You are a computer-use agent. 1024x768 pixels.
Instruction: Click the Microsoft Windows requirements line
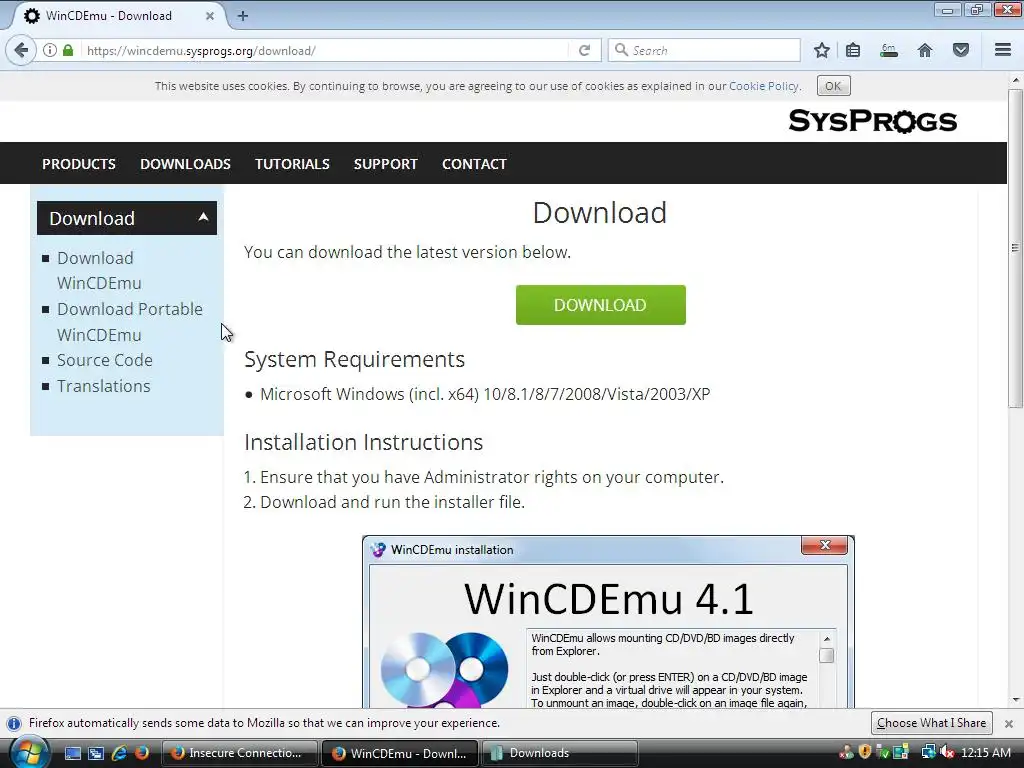(x=485, y=394)
